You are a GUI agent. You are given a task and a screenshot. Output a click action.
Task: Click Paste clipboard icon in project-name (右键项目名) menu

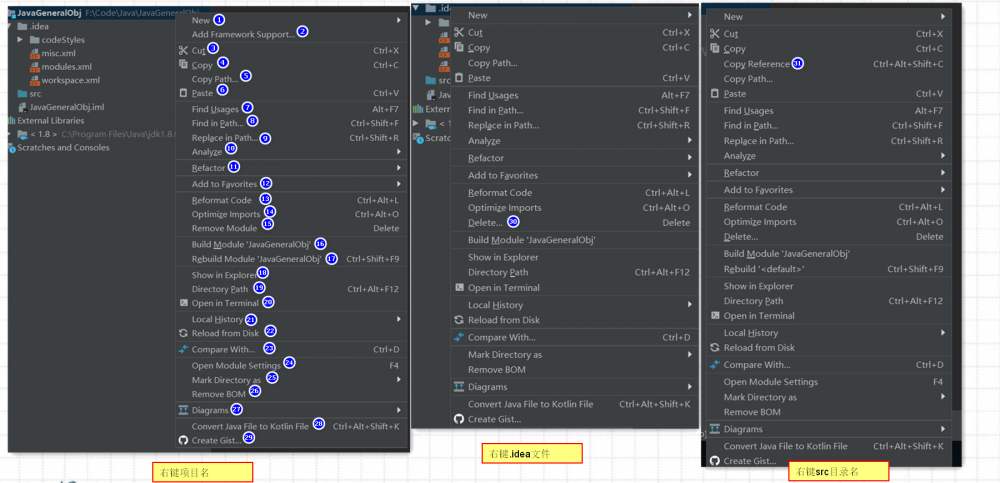click(183, 93)
